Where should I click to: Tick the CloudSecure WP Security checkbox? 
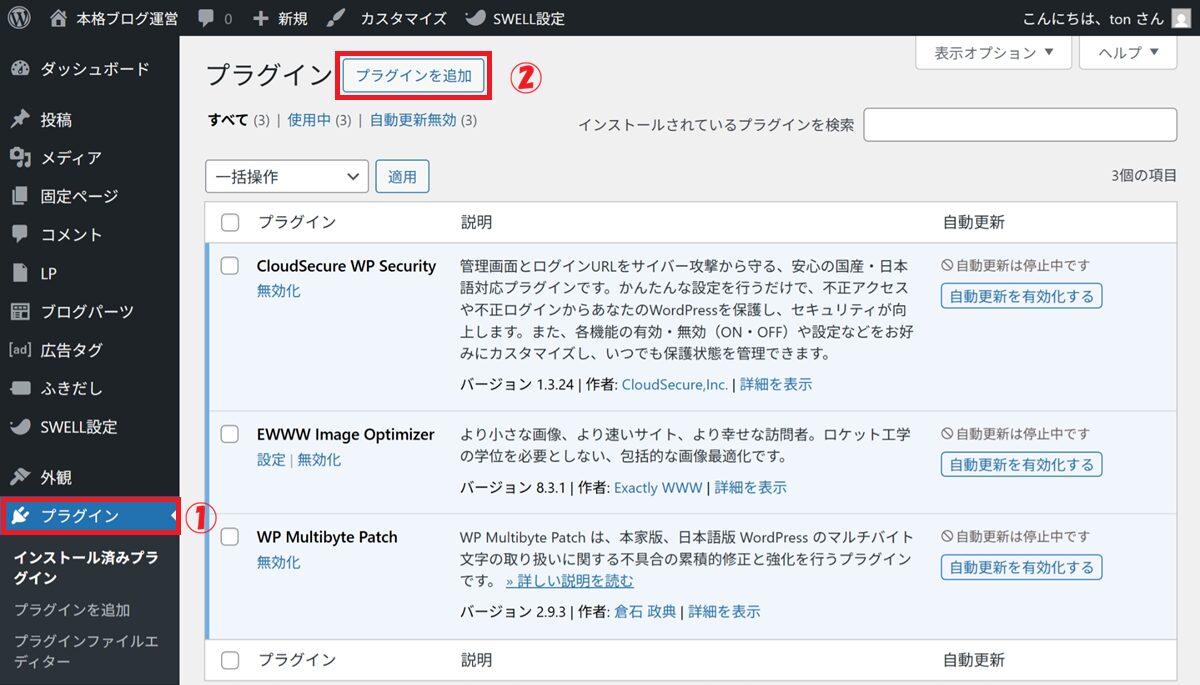pos(230,266)
